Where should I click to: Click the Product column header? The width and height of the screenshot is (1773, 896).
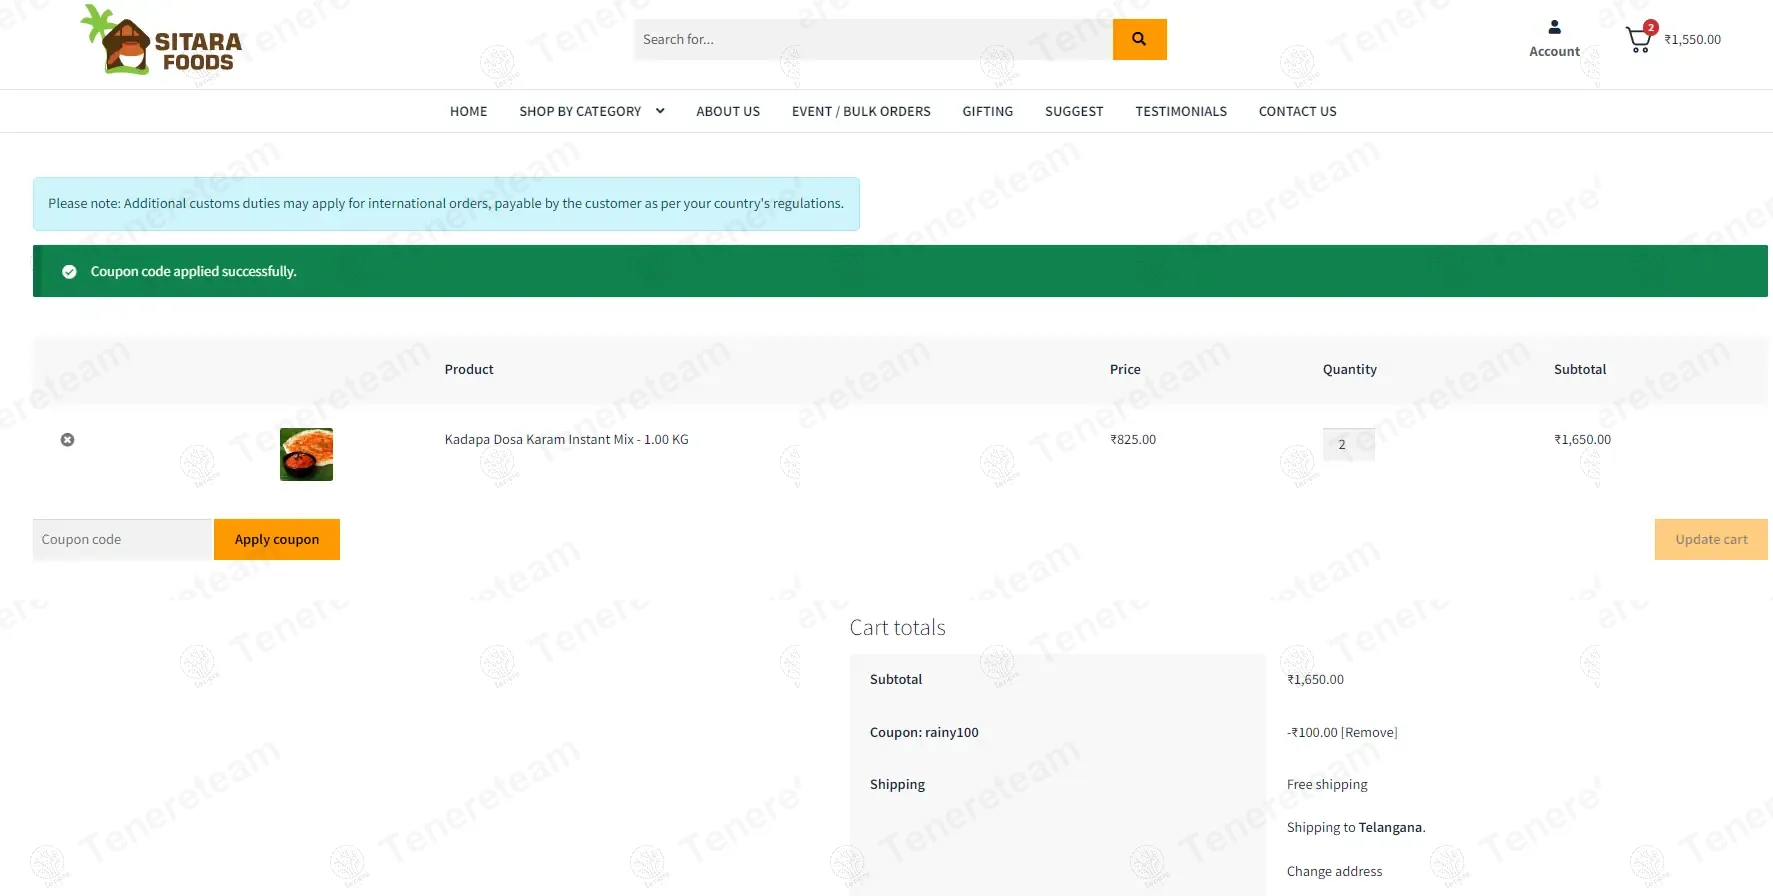click(469, 369)
